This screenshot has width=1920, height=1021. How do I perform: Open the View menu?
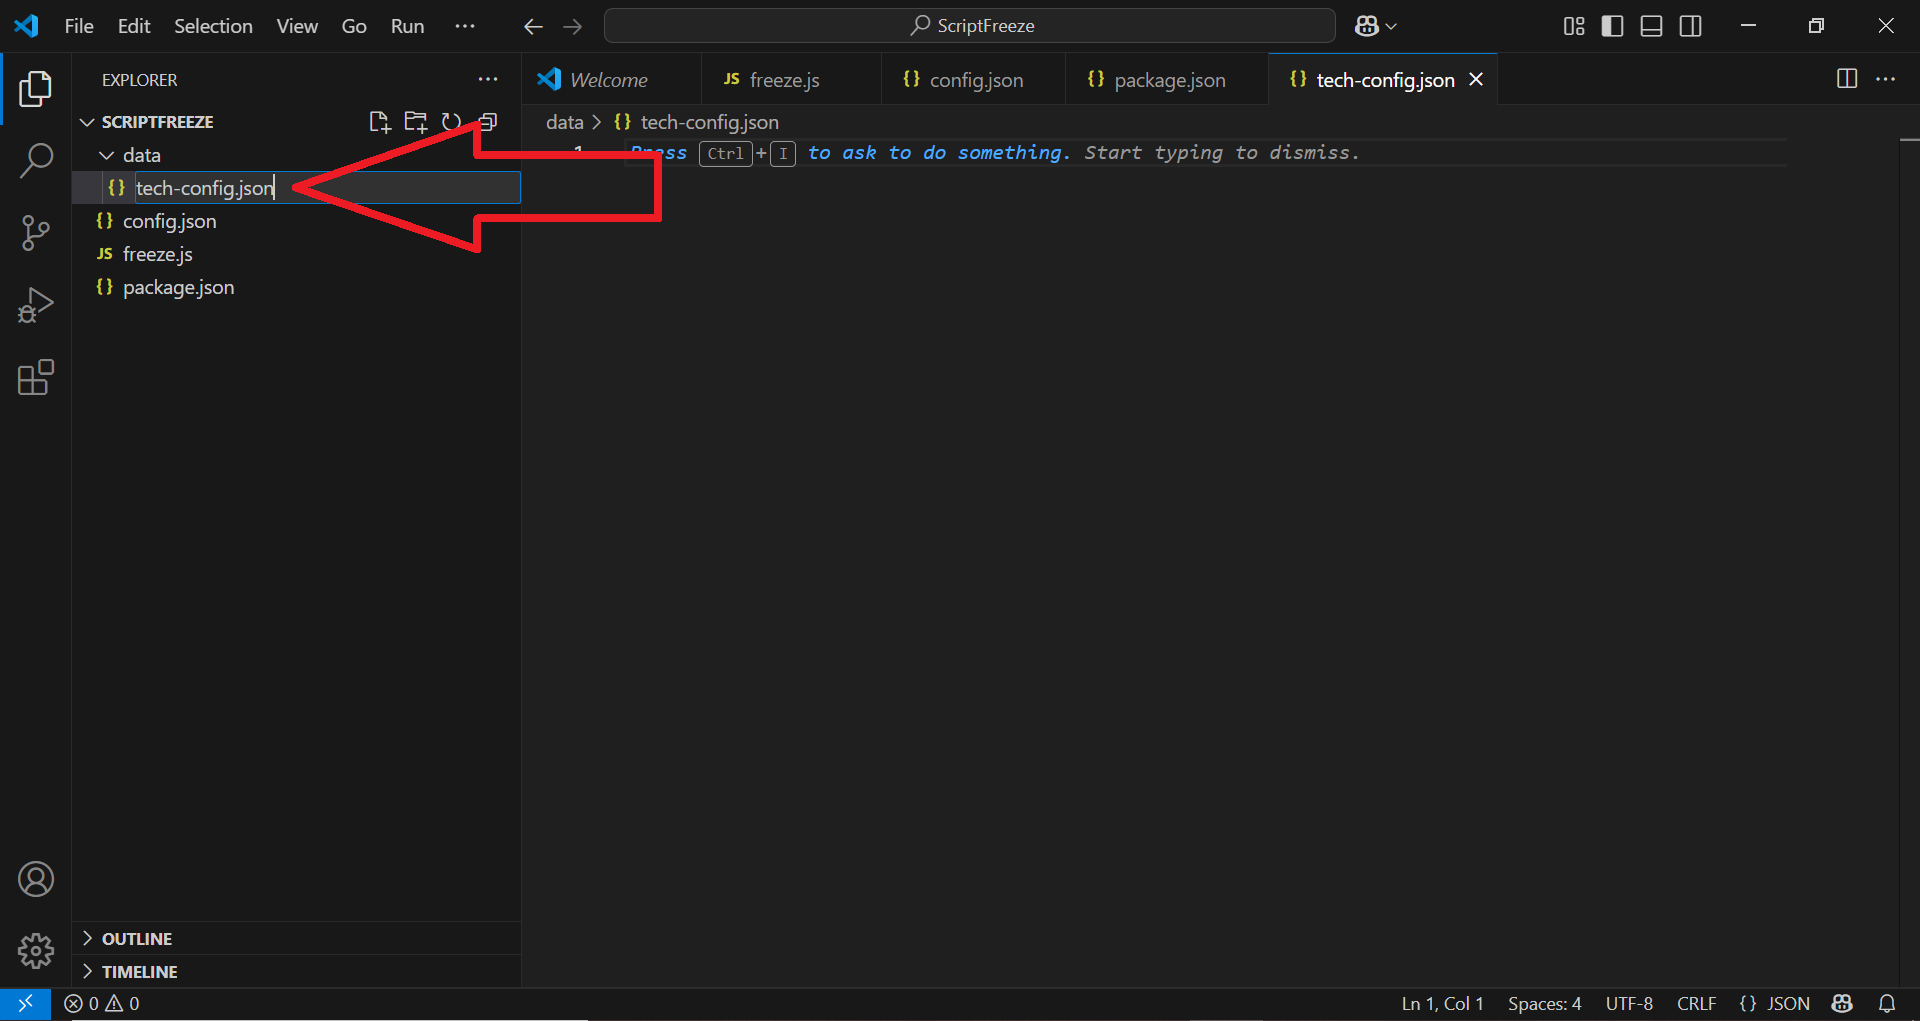(x=297, y=26)
